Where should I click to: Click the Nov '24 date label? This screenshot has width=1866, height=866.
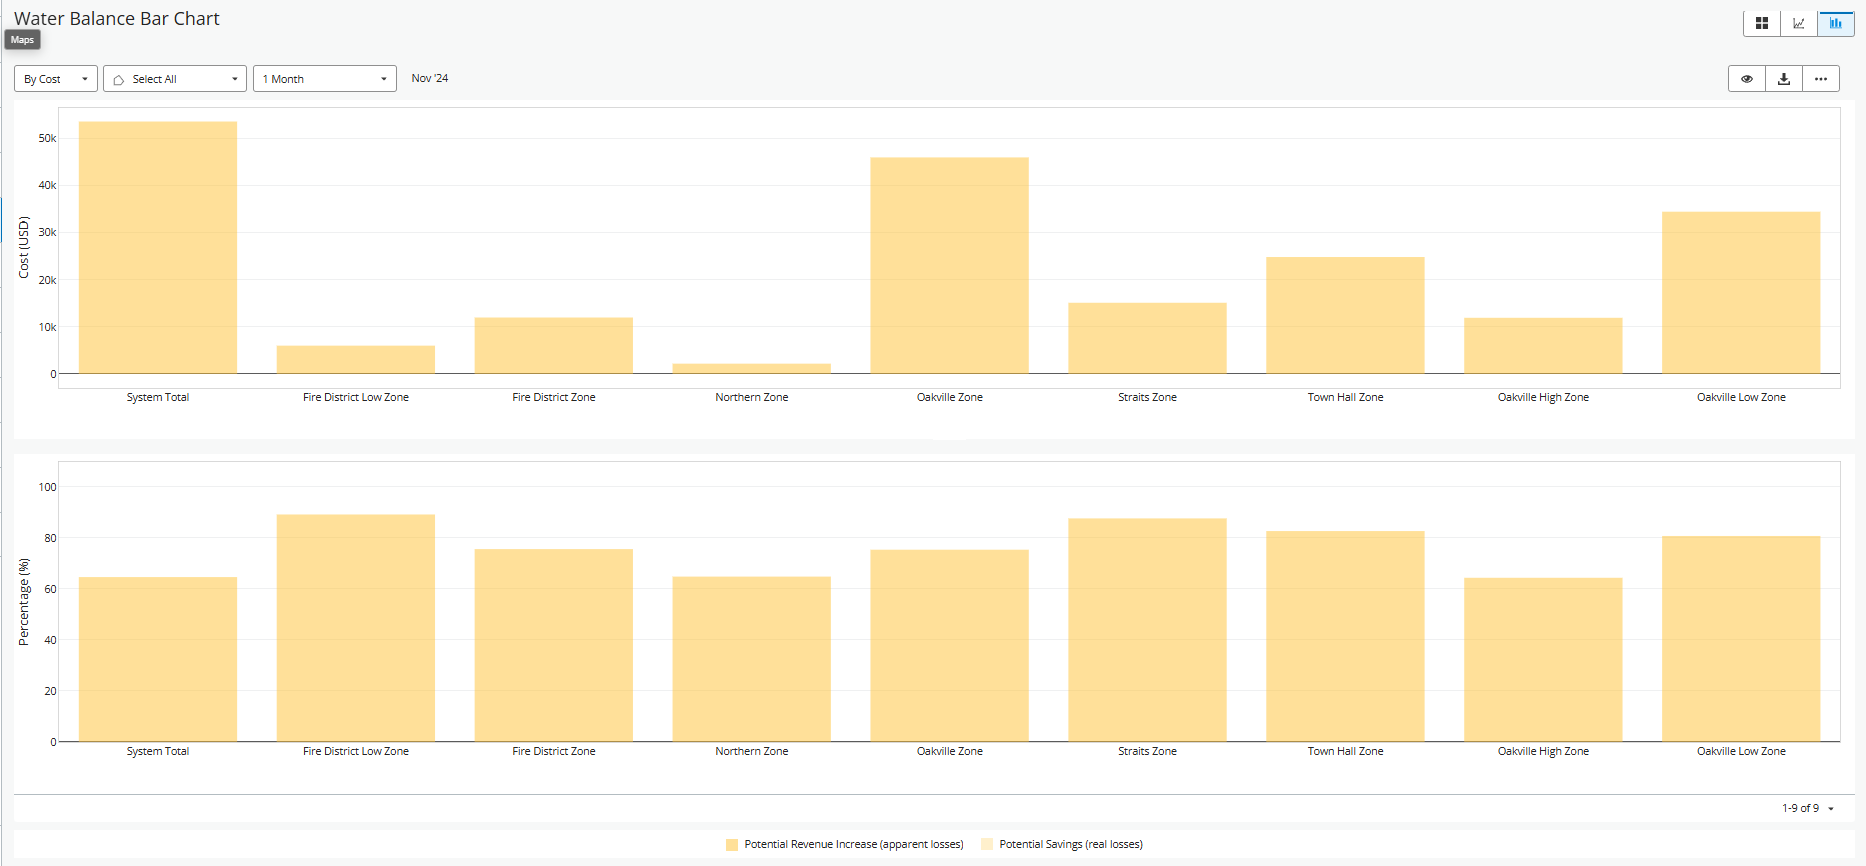point(430,78)
